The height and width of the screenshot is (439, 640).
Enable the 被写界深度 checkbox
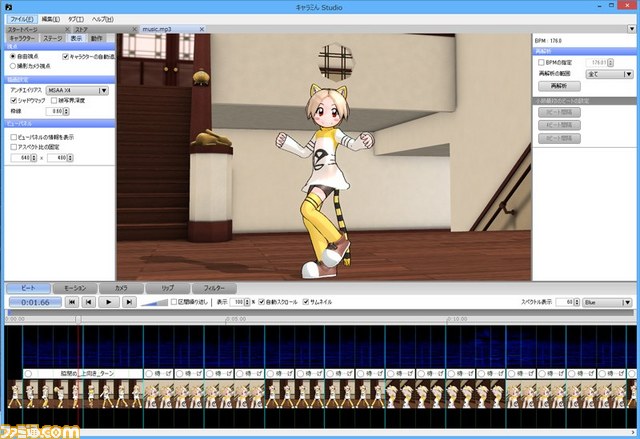54,100
